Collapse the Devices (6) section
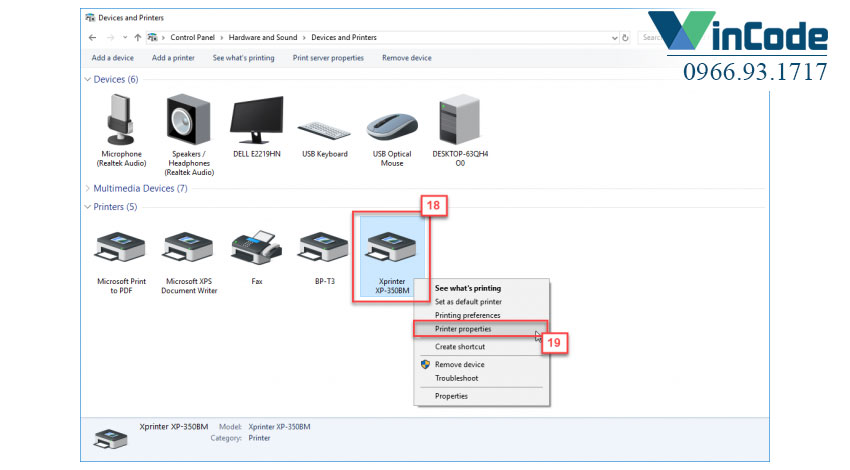 pyautogui.click(x=87, y=79)
